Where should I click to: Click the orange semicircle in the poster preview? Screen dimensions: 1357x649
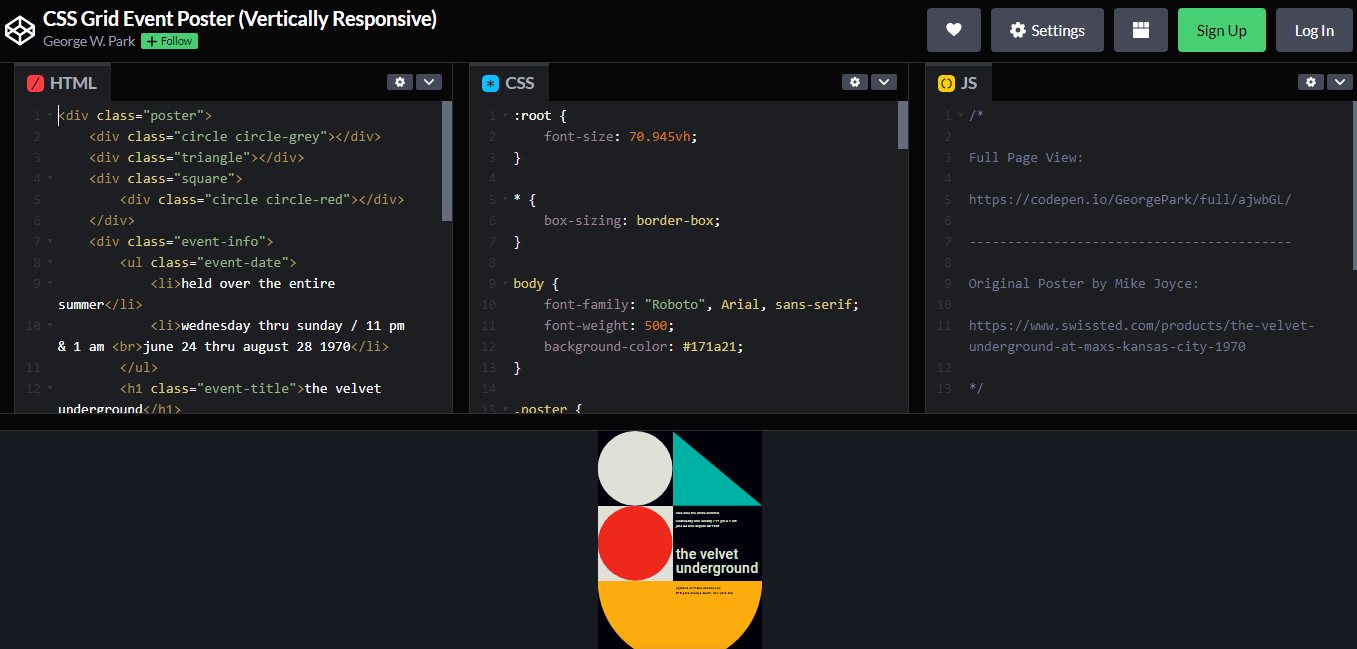(x=680, y=615)
